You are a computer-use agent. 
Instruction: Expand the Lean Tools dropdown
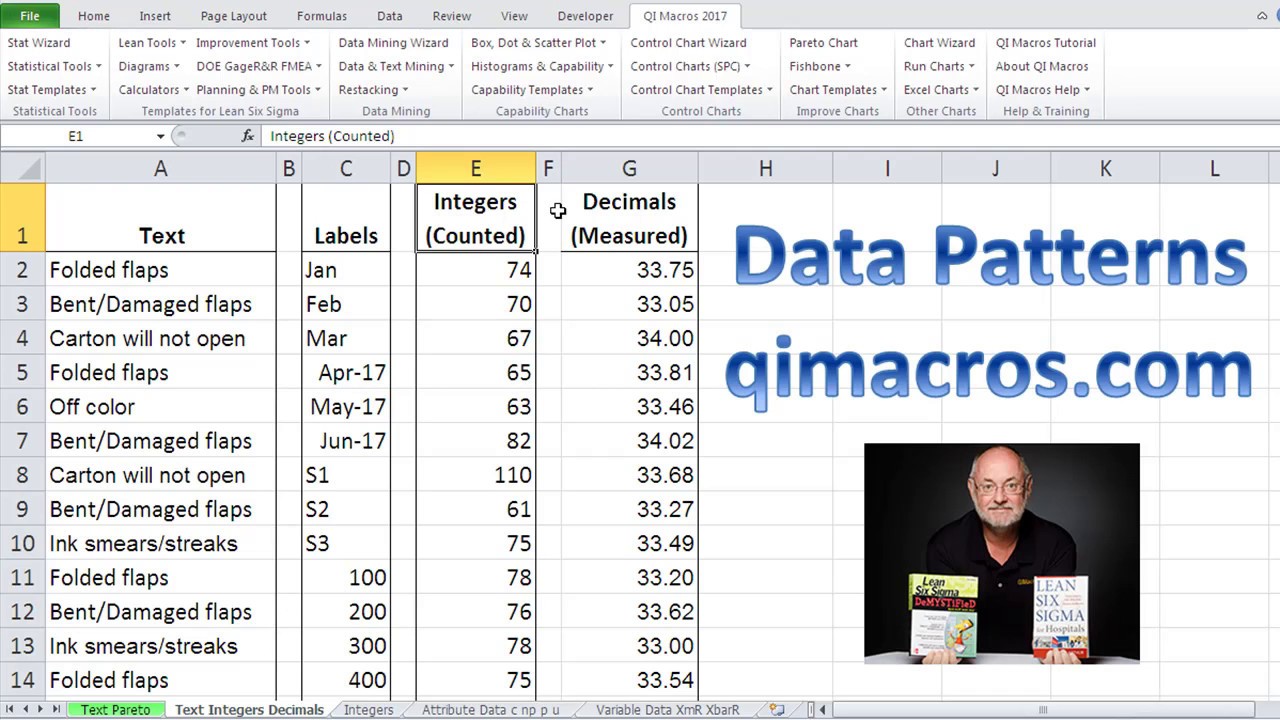[x=152, y=43]
